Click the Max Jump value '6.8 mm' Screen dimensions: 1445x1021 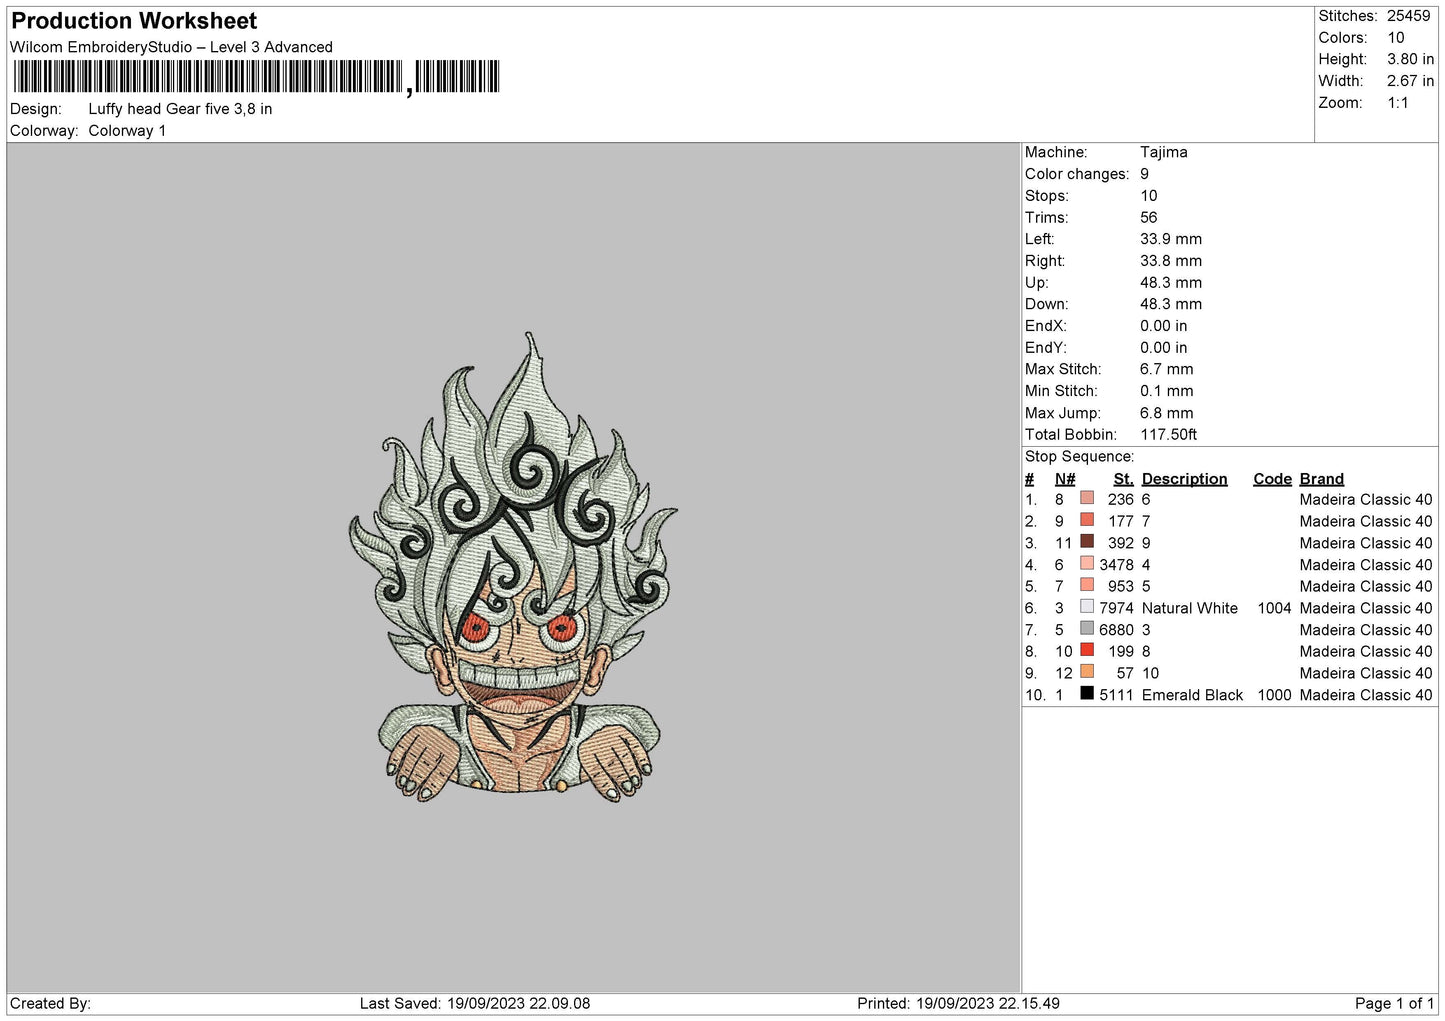tap(1167, 413)
